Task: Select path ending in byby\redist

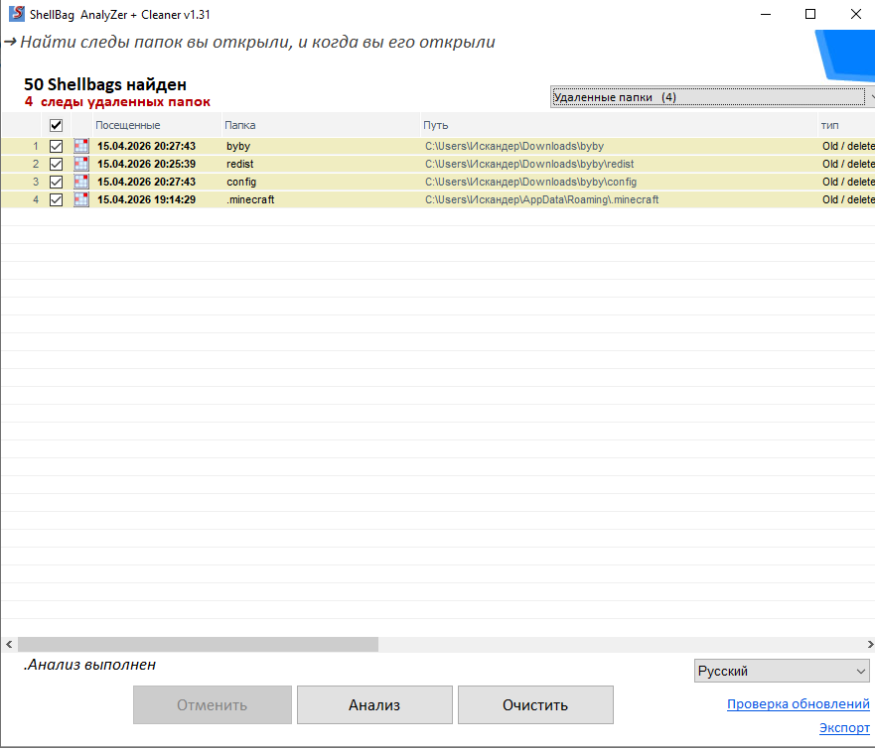Action: click(x=530, y=164)
